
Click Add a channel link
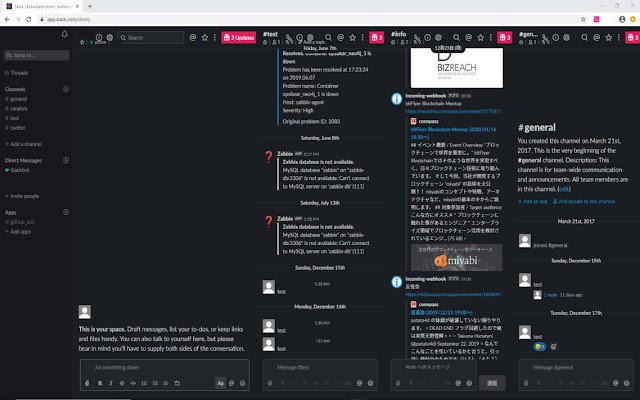tap(23, 144)
